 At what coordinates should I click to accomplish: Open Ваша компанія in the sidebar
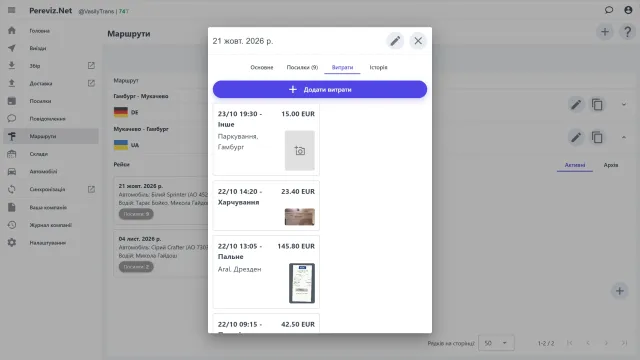click(51, 207)
